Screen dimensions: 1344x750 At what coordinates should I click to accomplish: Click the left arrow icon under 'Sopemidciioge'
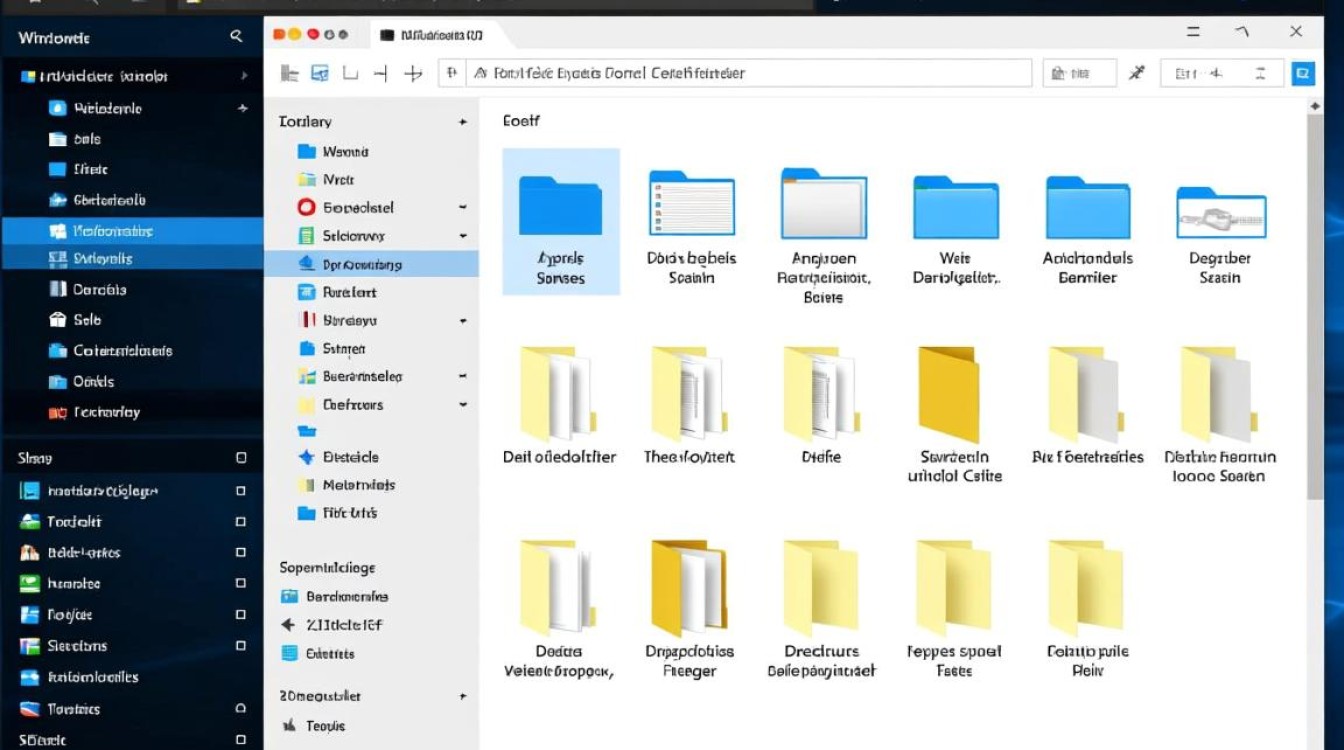tap(289, 625)
